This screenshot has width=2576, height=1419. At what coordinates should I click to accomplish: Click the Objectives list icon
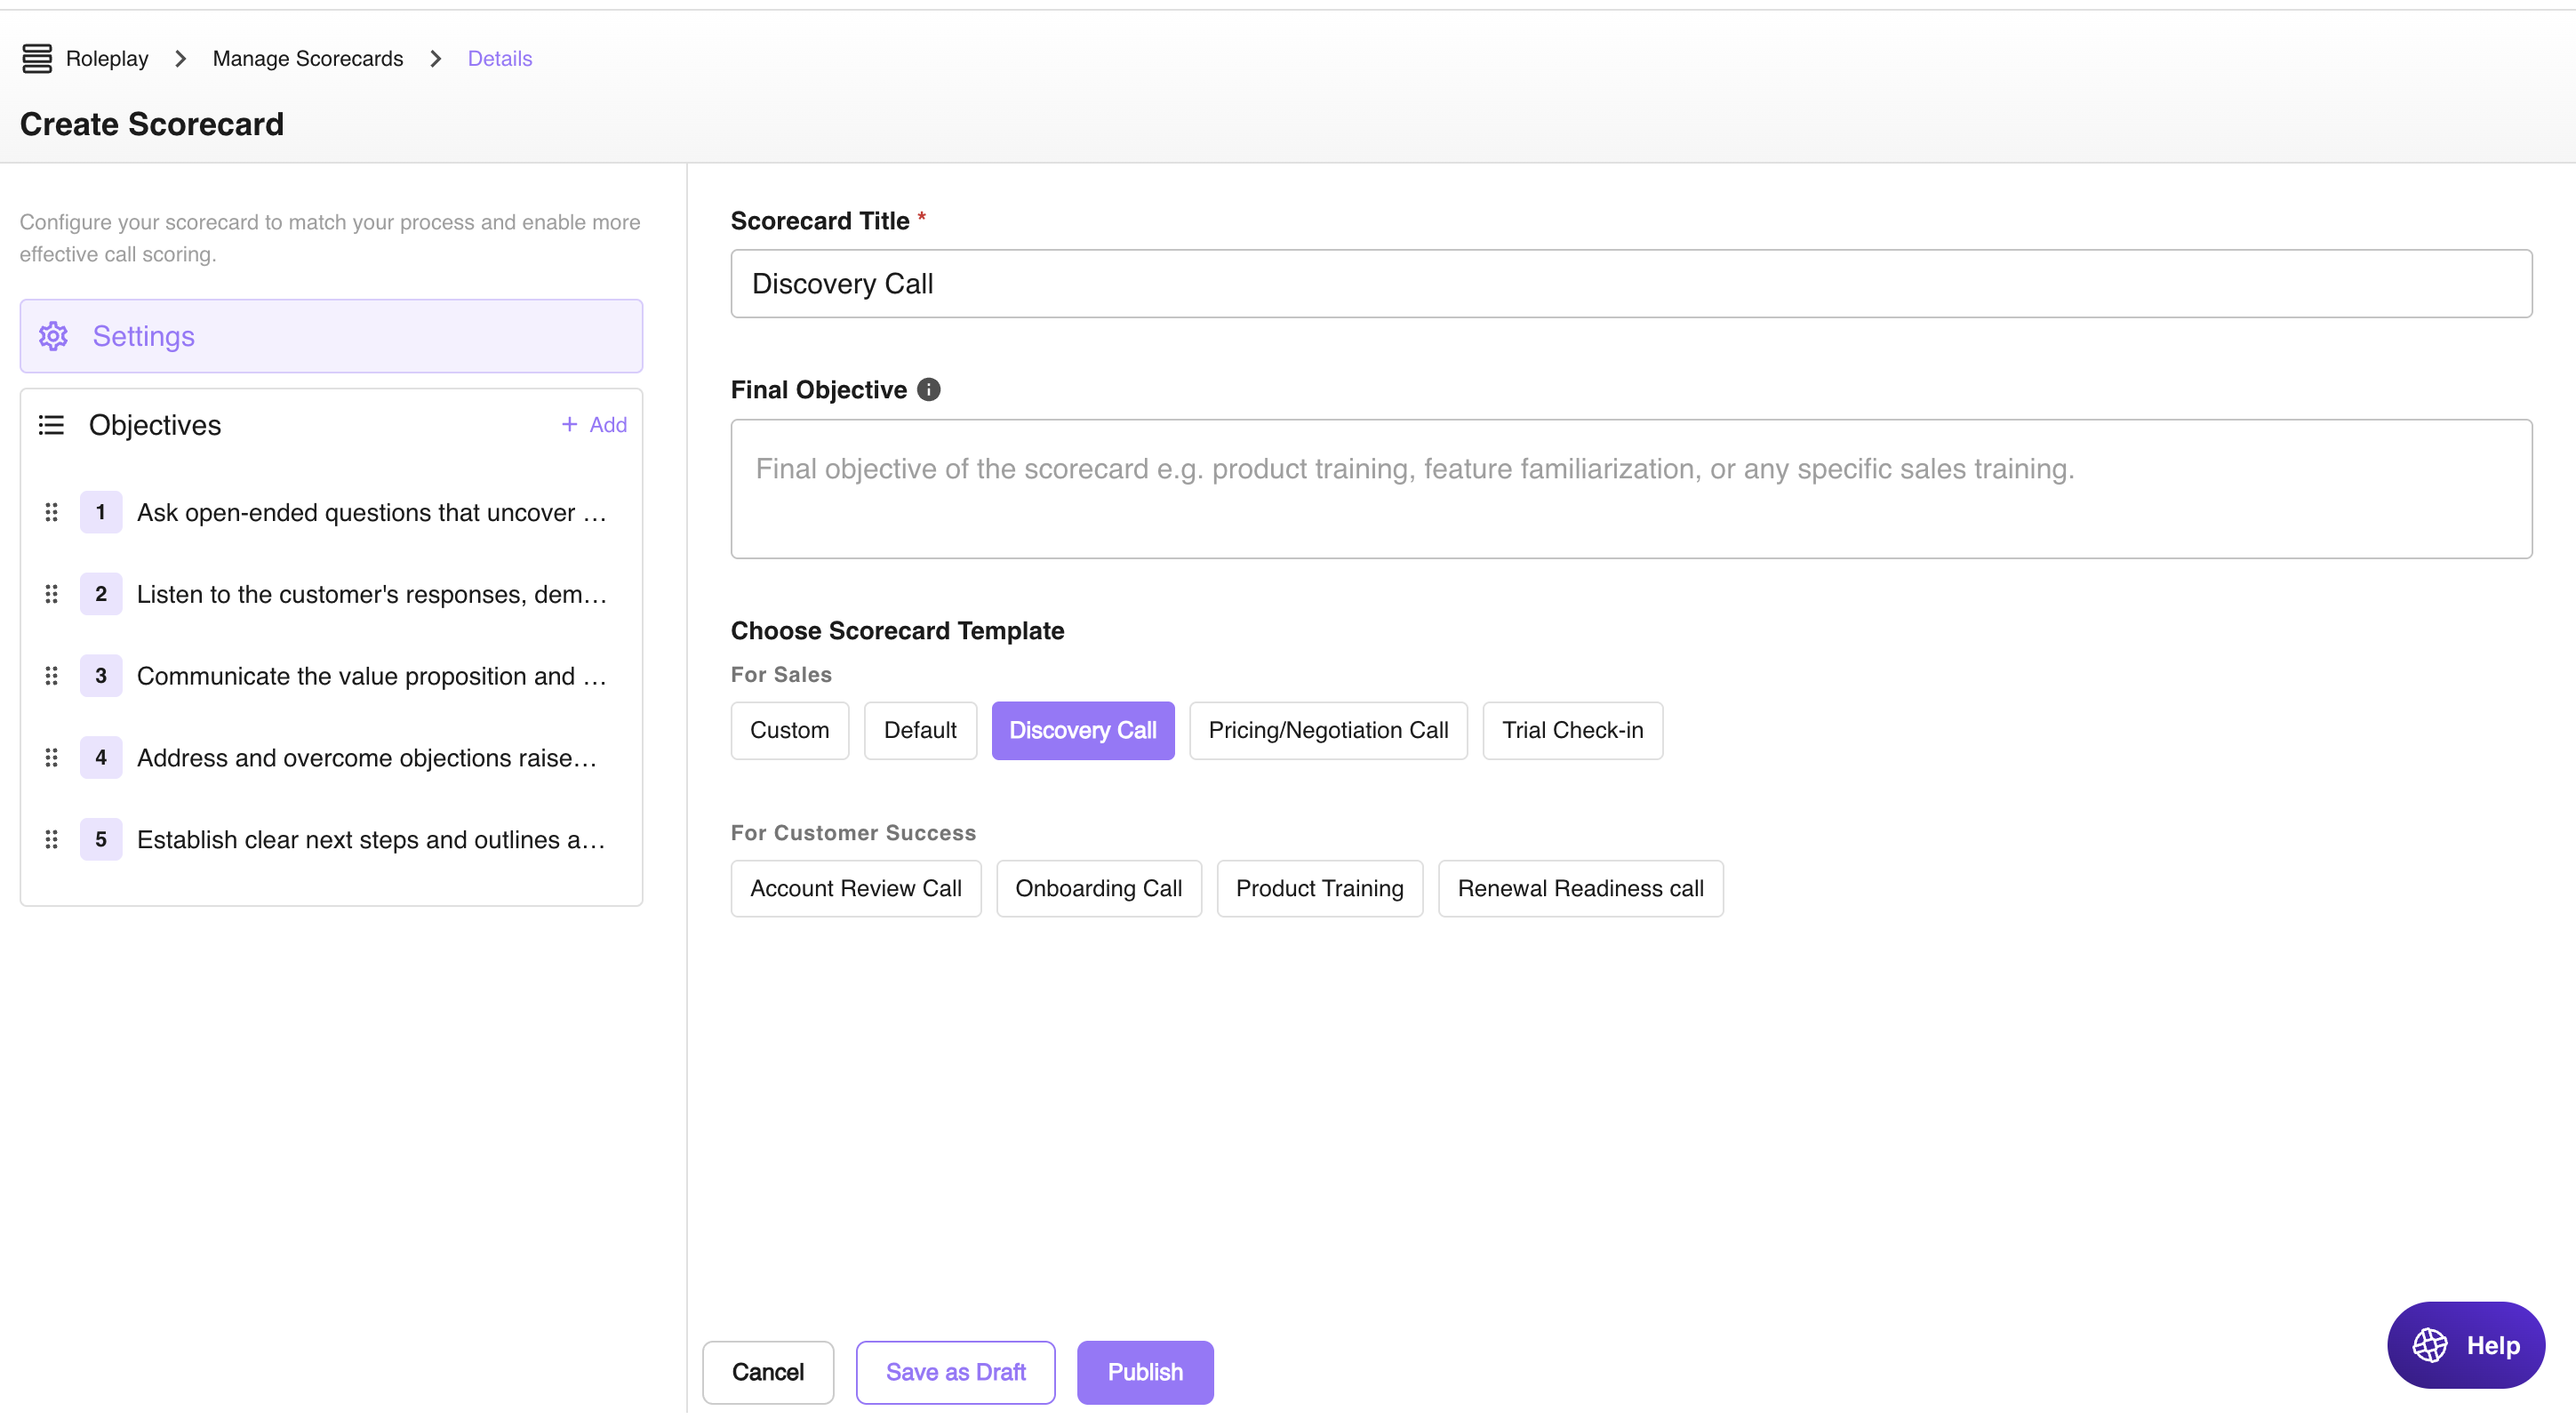(51, 424)
